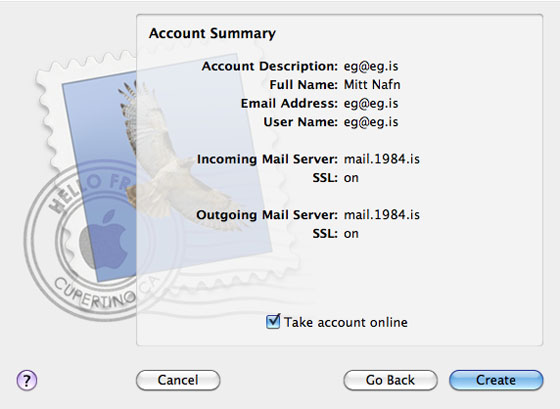Image resolution: width=560 pixels, height=409 pixels.
Task: Click the SSL on value under Outgoing server
Action: pos(351,234)
